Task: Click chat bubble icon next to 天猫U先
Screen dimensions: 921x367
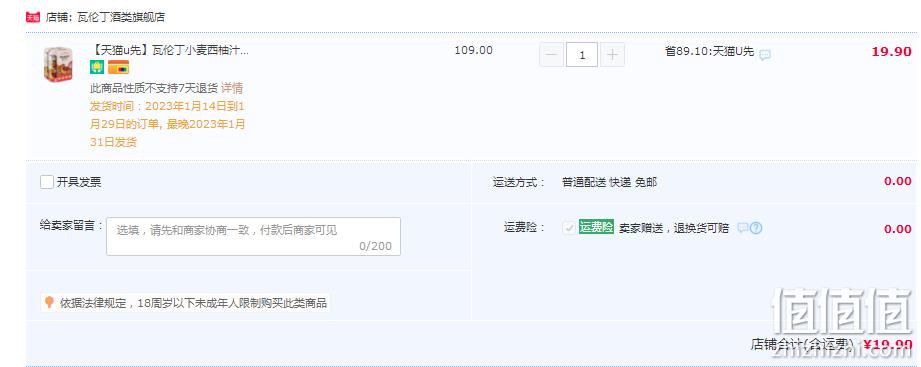Action: tap(765, 55)
